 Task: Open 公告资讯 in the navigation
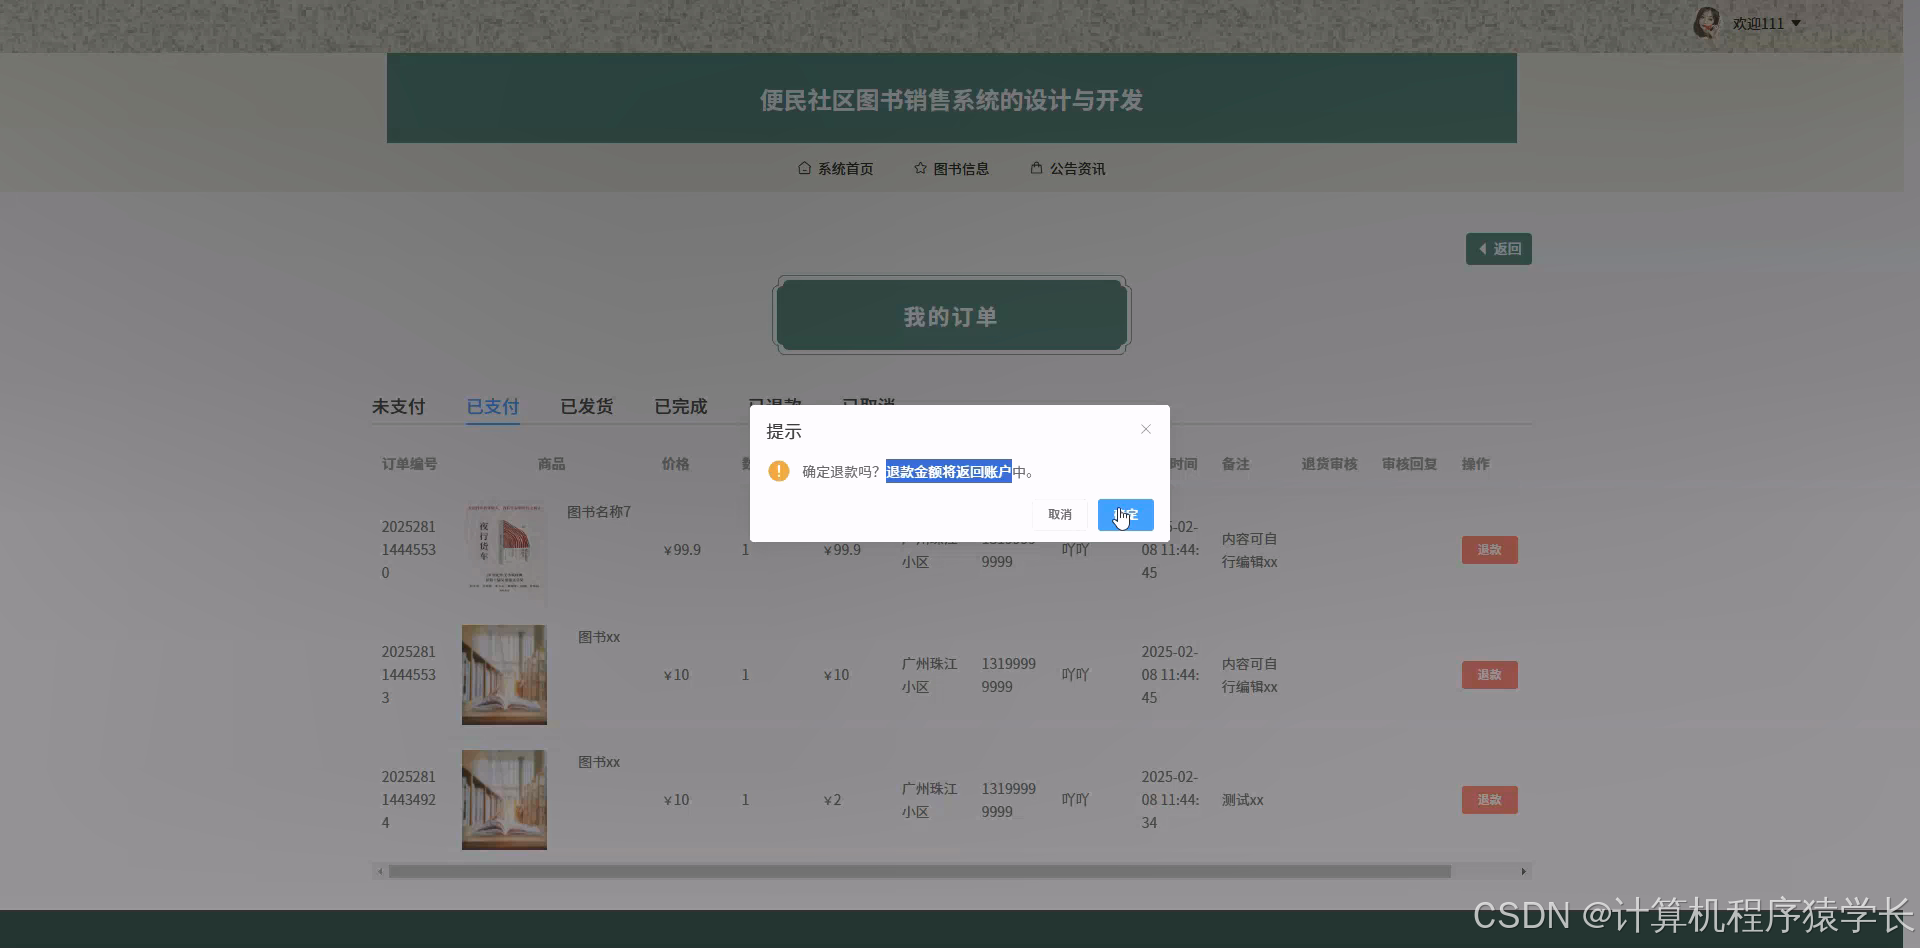1068,168
